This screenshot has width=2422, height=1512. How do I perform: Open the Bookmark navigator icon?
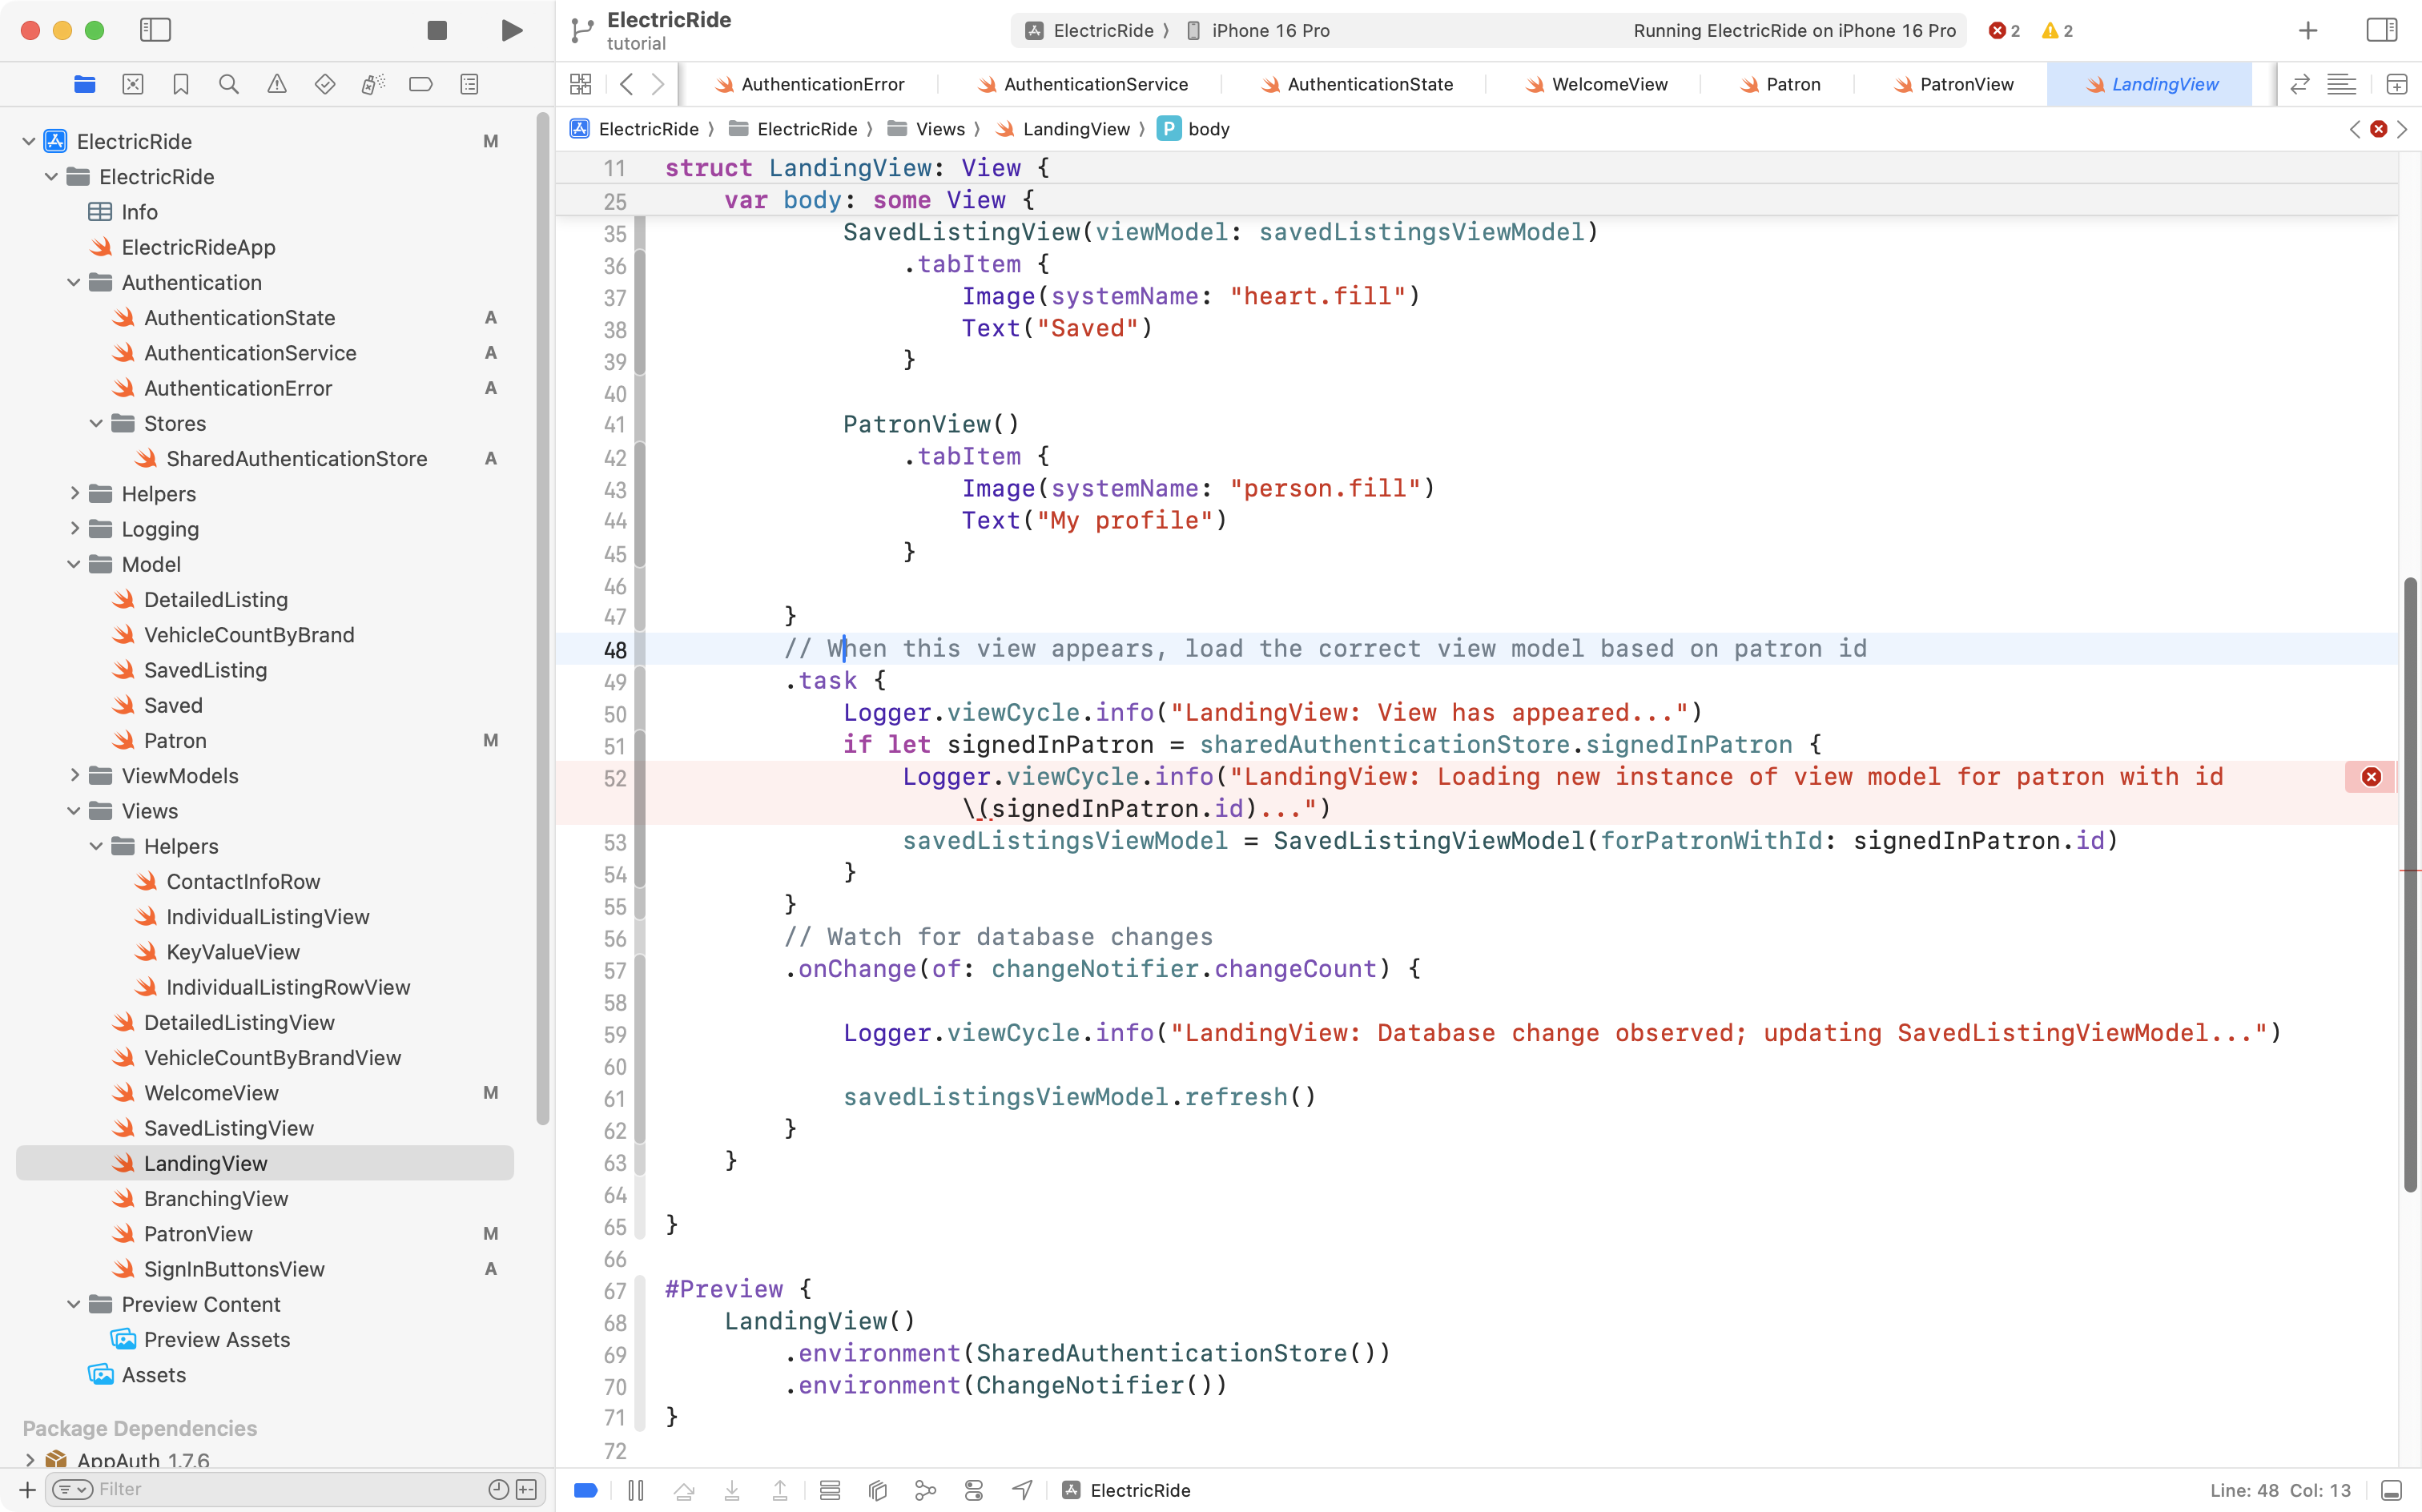pos(181,84)
